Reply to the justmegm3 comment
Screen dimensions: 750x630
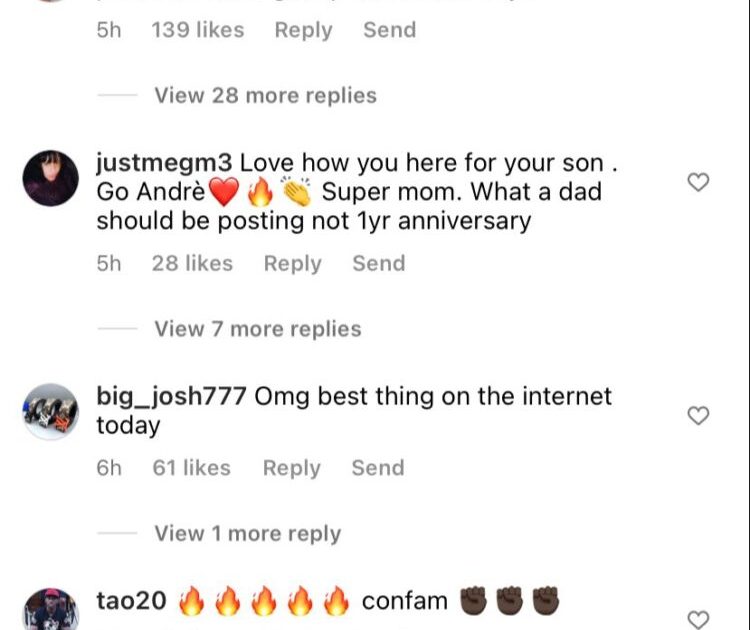coord(292,264)
